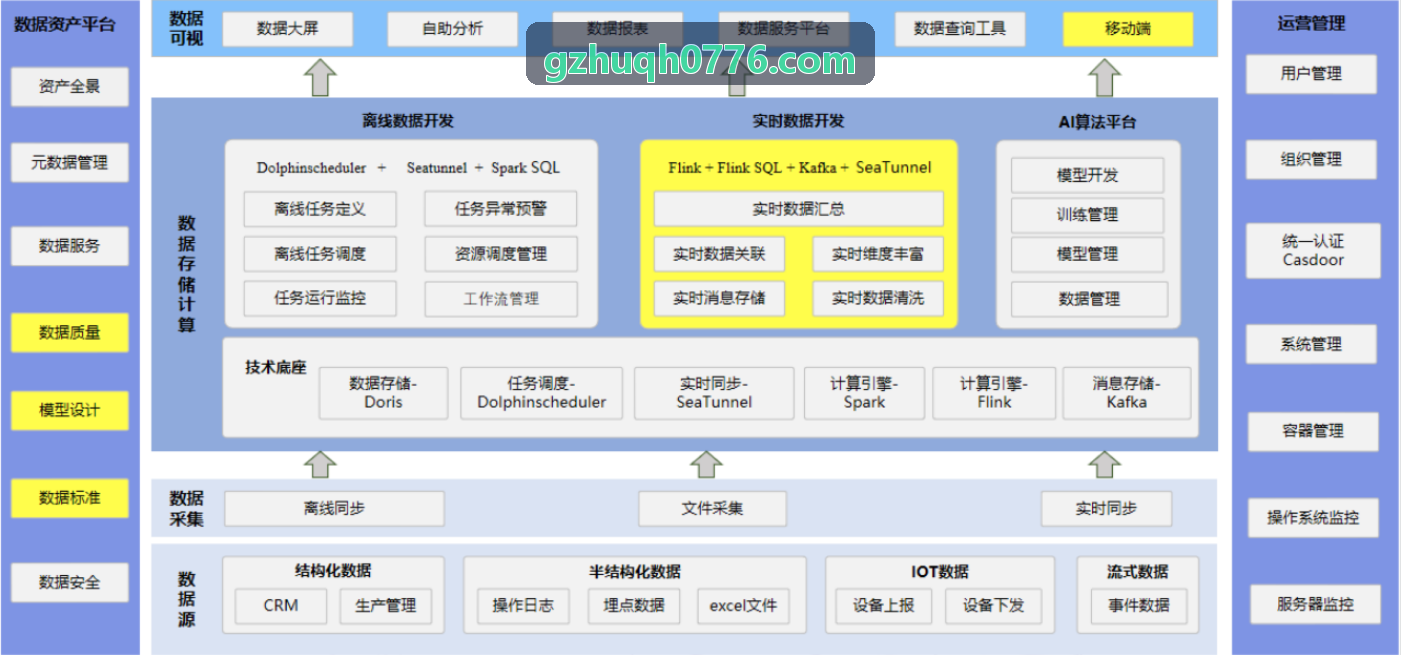Click the 系统管理 box
Viewport: 1401px width, 655px height.
click(1311, 345)
